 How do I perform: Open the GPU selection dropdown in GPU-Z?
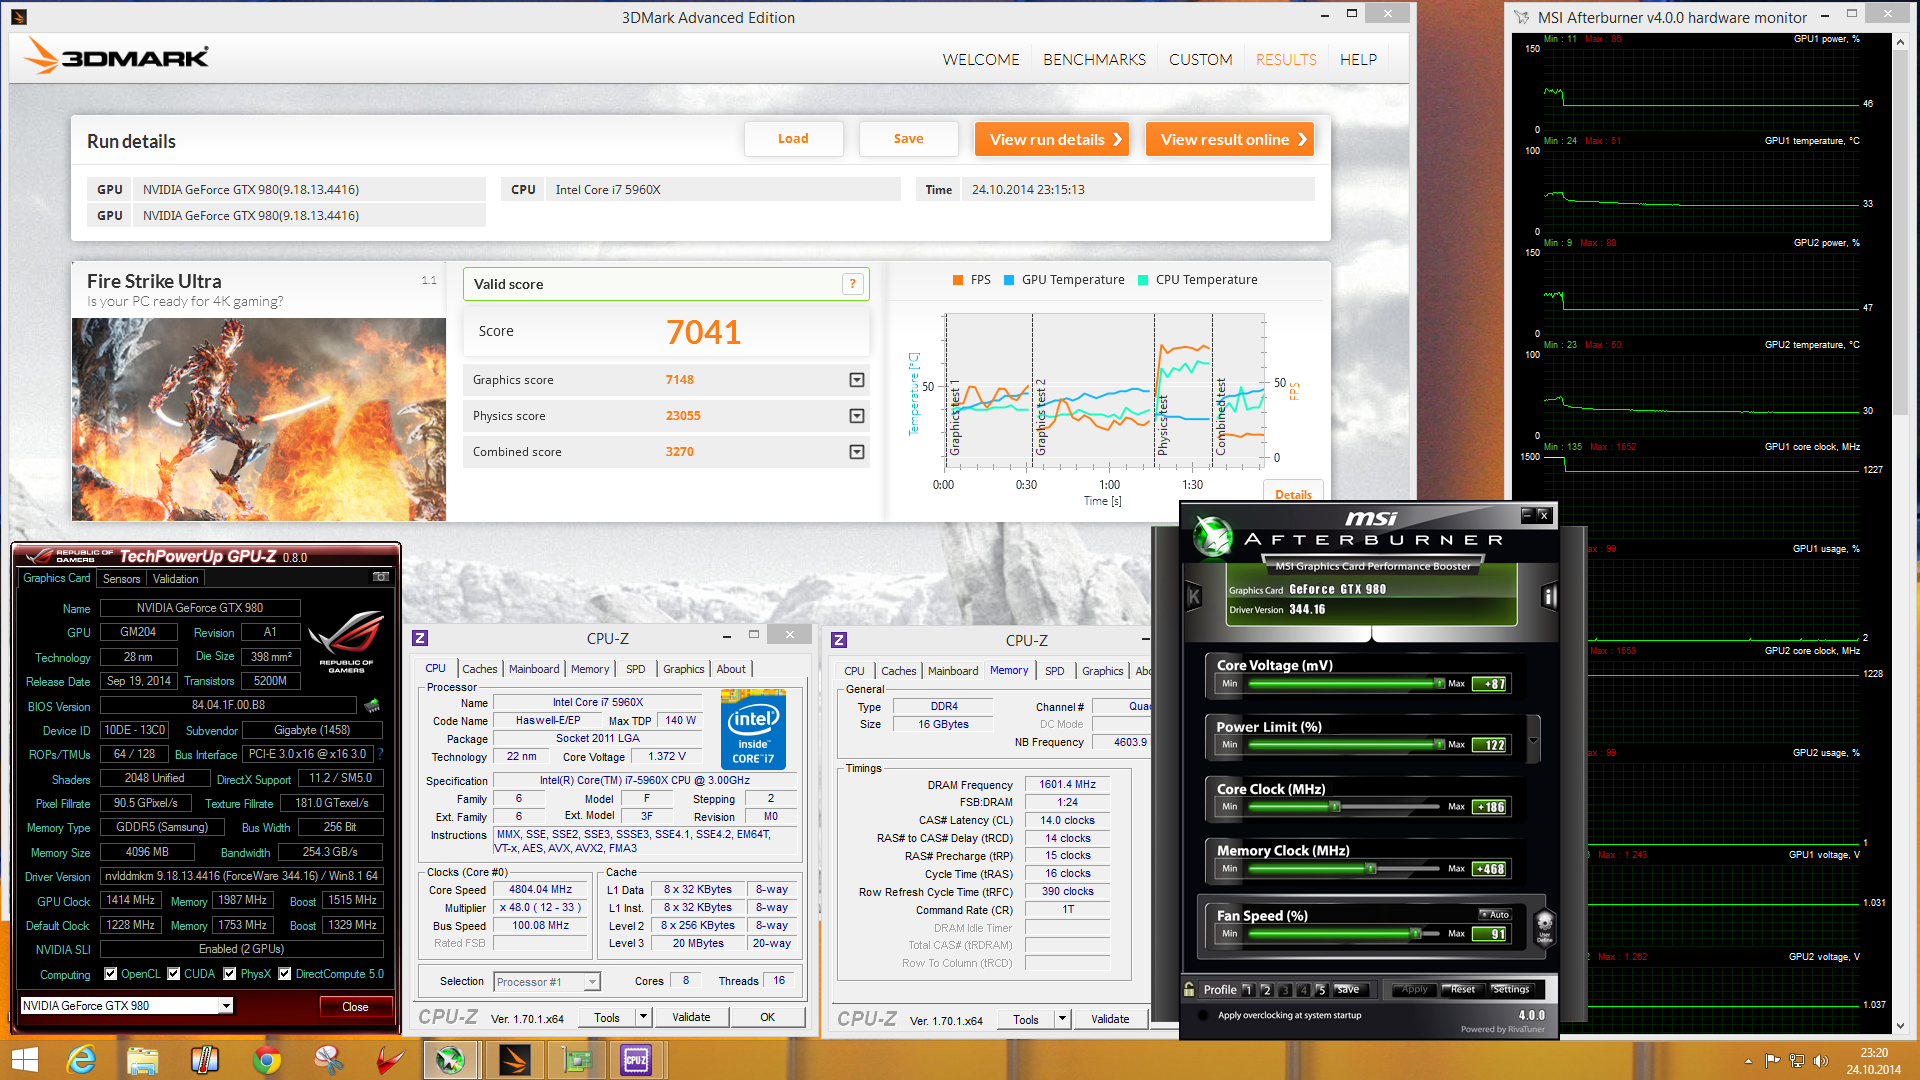pyautogui.click(x=226, y=1006)
